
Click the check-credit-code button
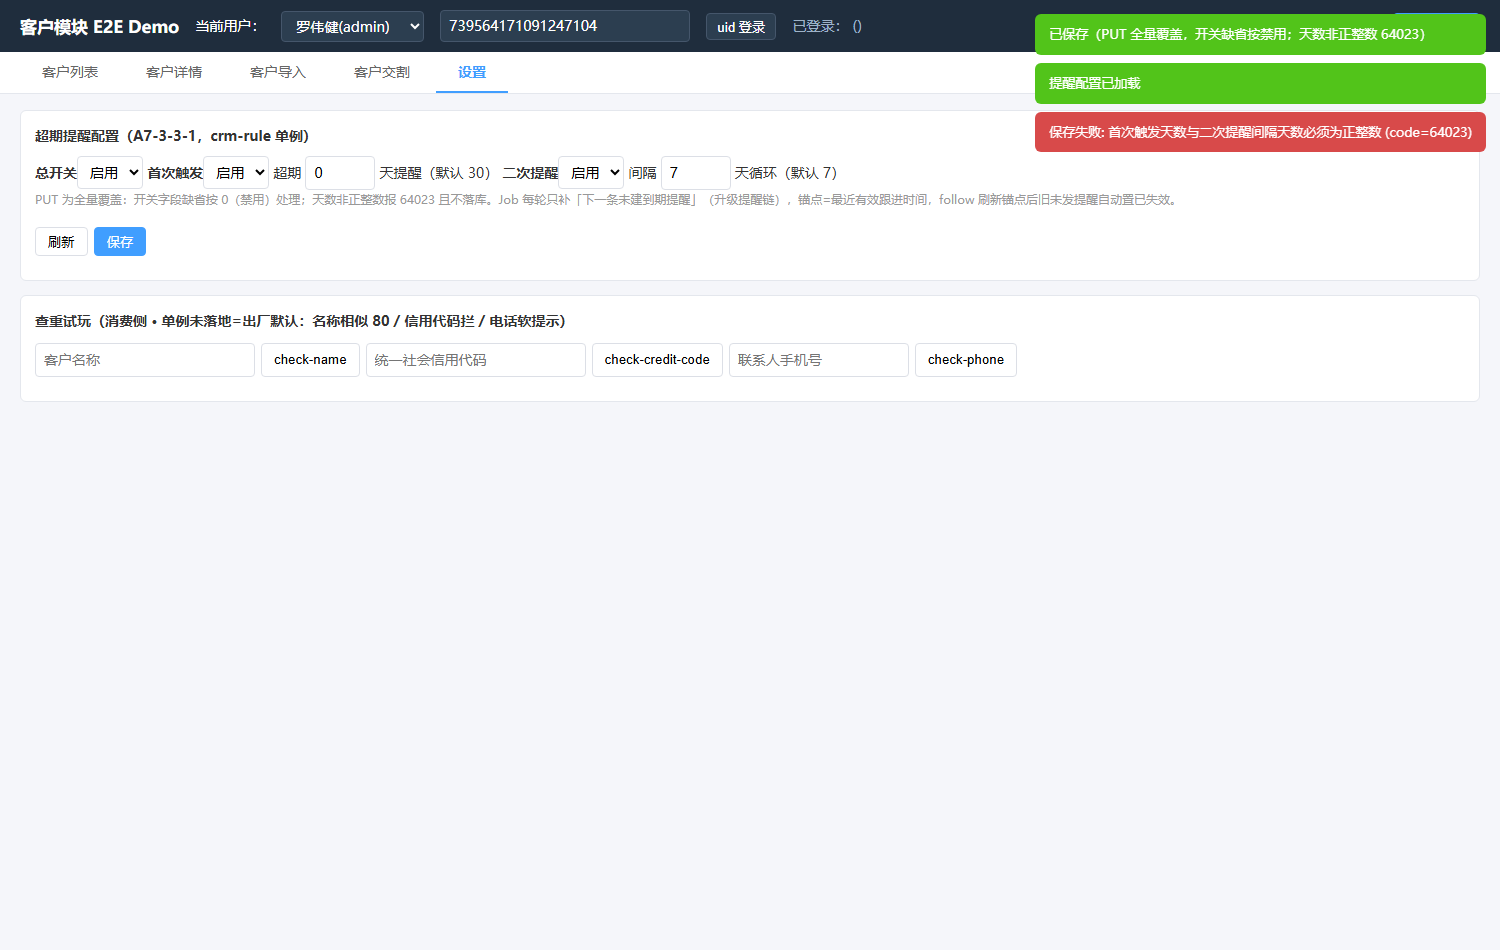coord(657,360)
